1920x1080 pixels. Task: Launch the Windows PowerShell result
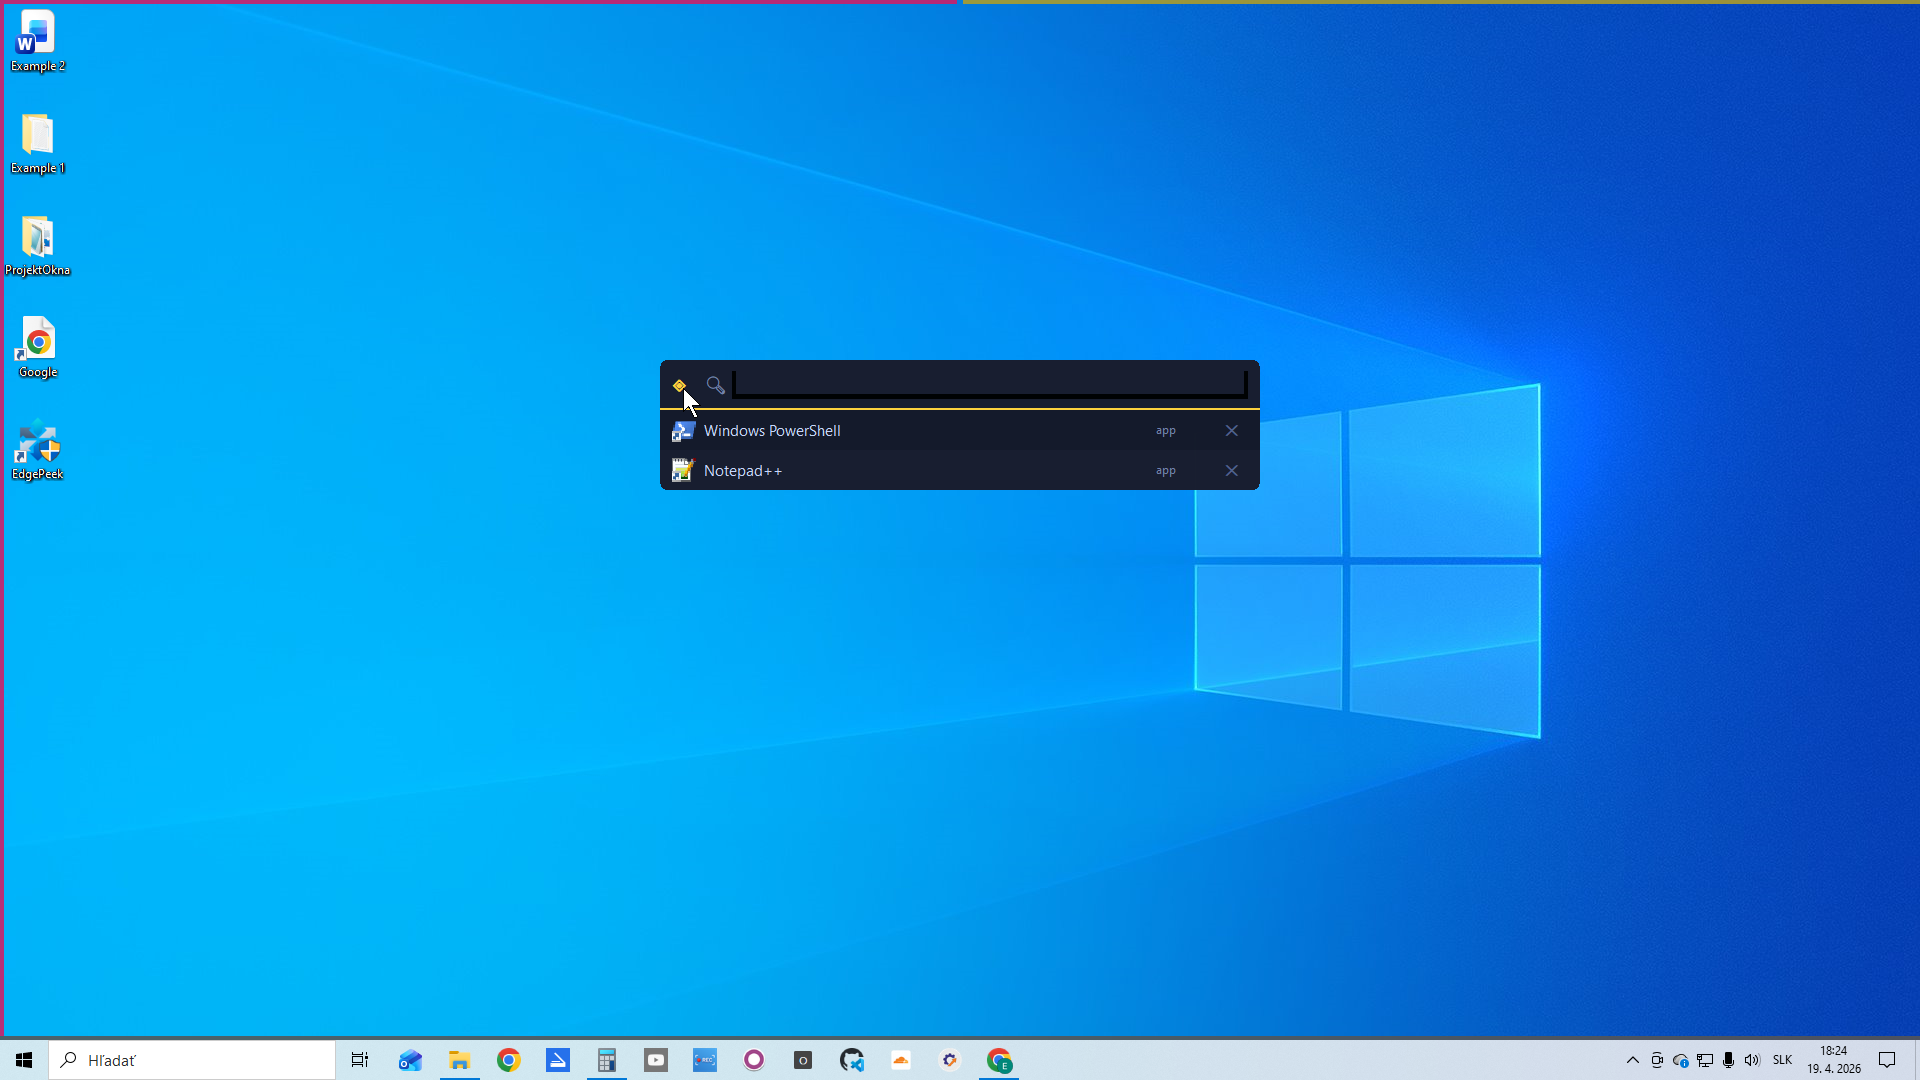pos(960,430)
